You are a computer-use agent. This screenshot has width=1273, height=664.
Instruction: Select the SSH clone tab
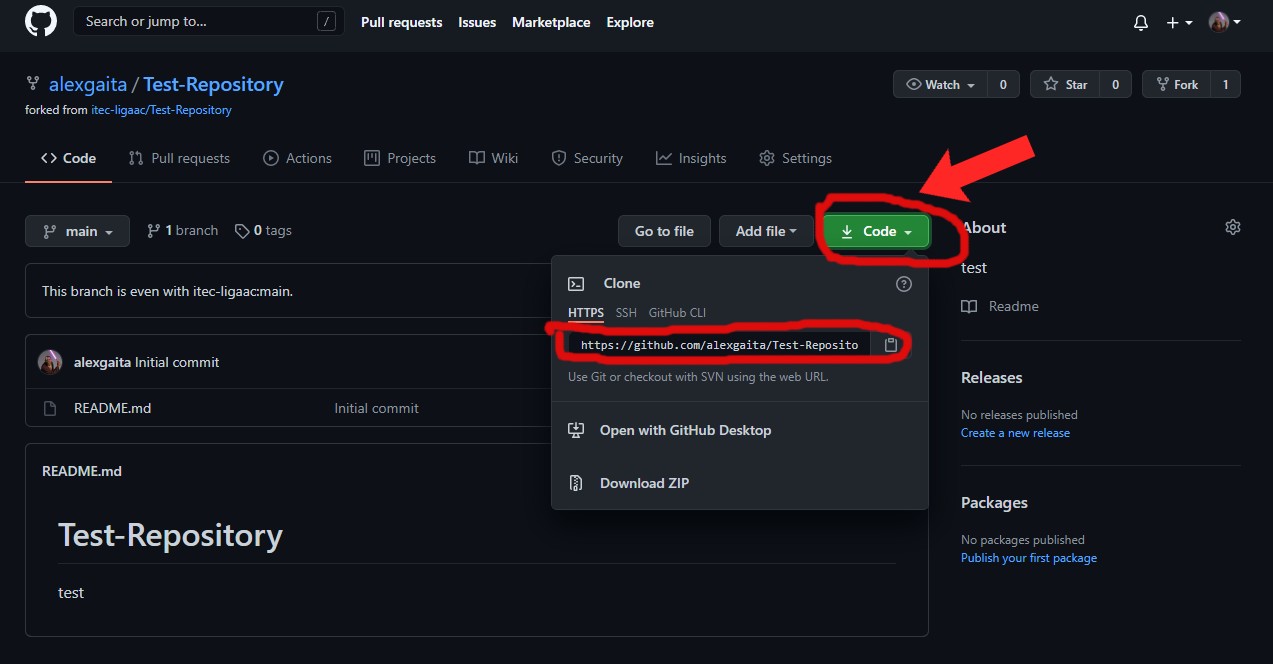point(626,313)
